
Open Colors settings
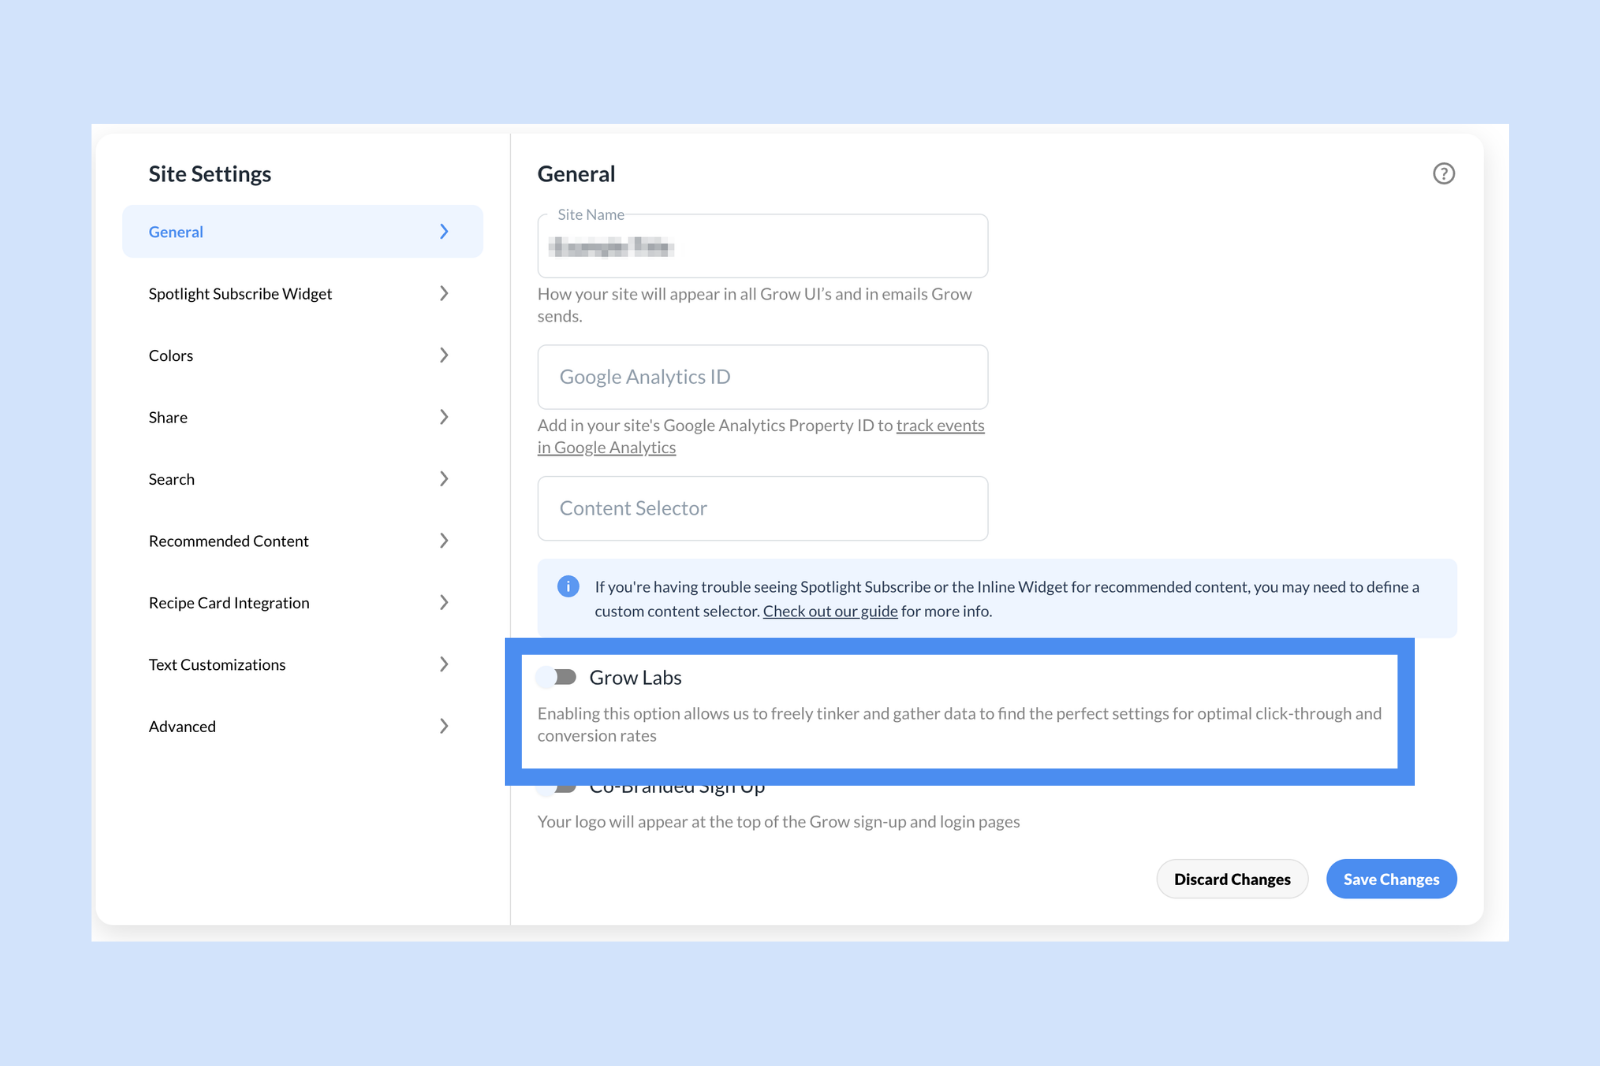click(x=302, y=355)
